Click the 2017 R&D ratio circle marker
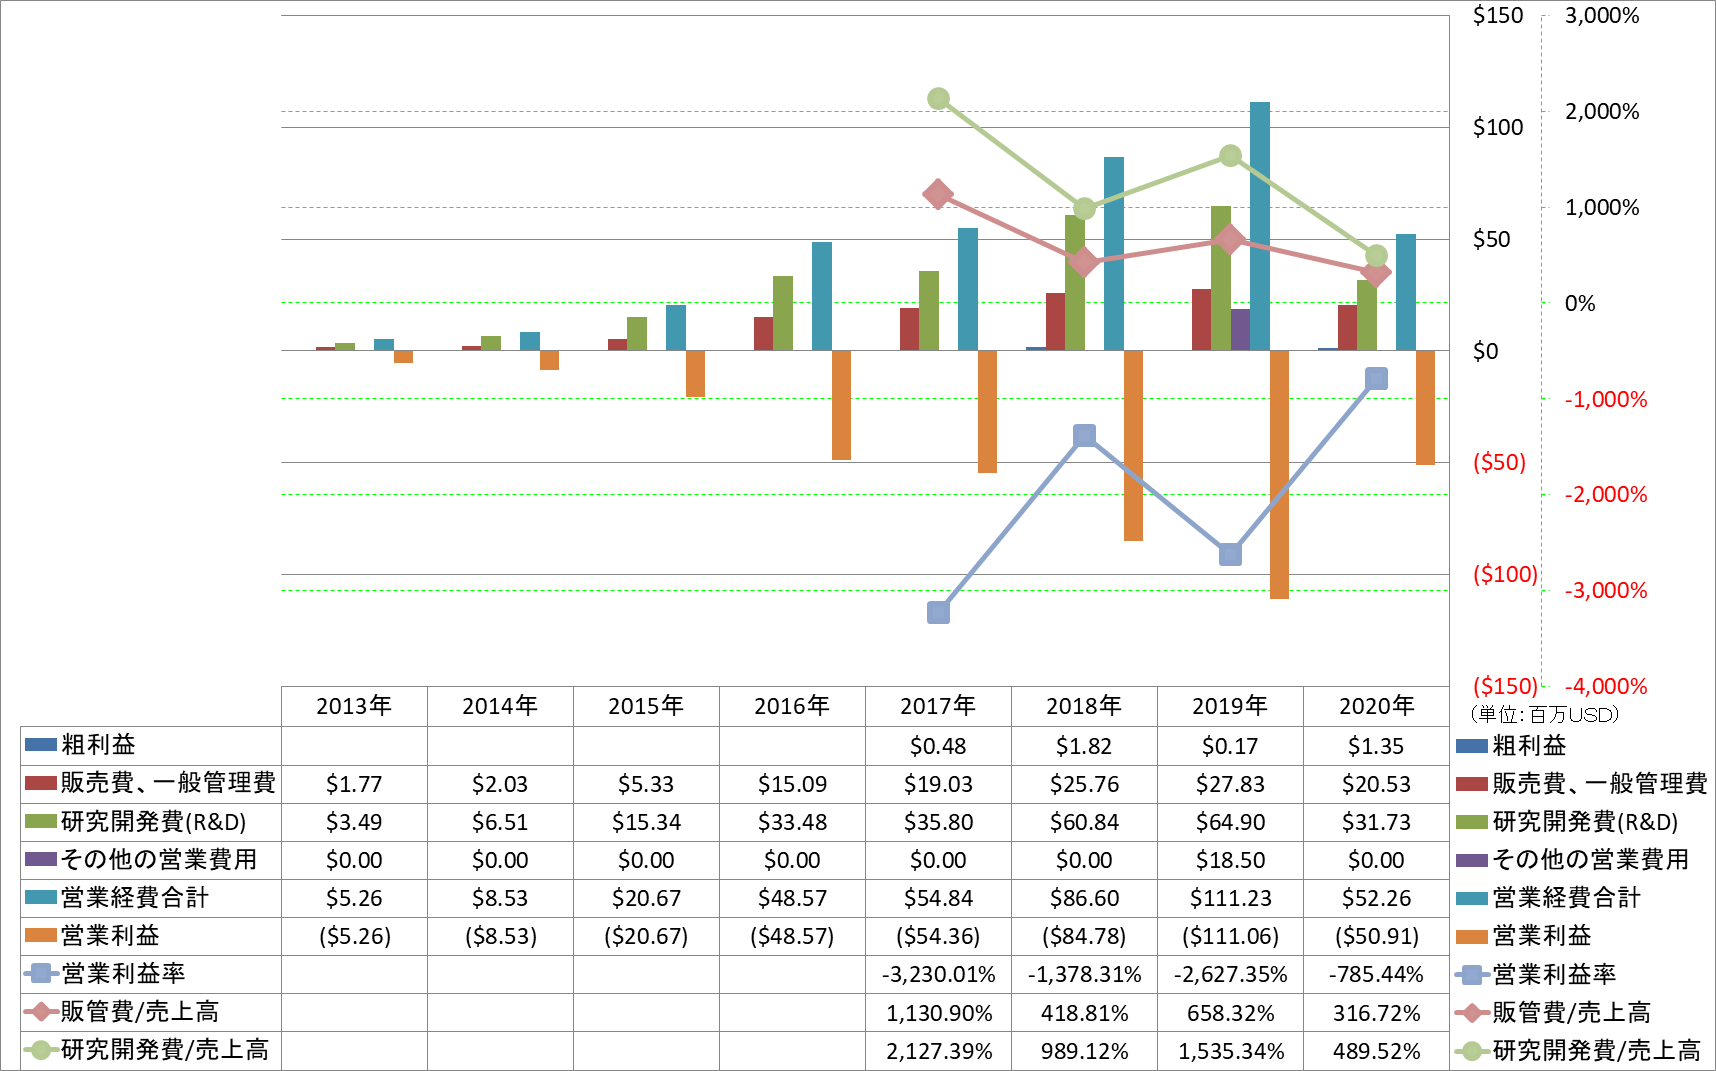1716x1071 pixels. 938,98
